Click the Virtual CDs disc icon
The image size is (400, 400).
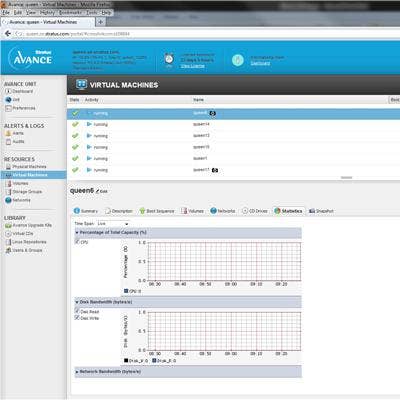pyautogui.click(x=8, y=233)
